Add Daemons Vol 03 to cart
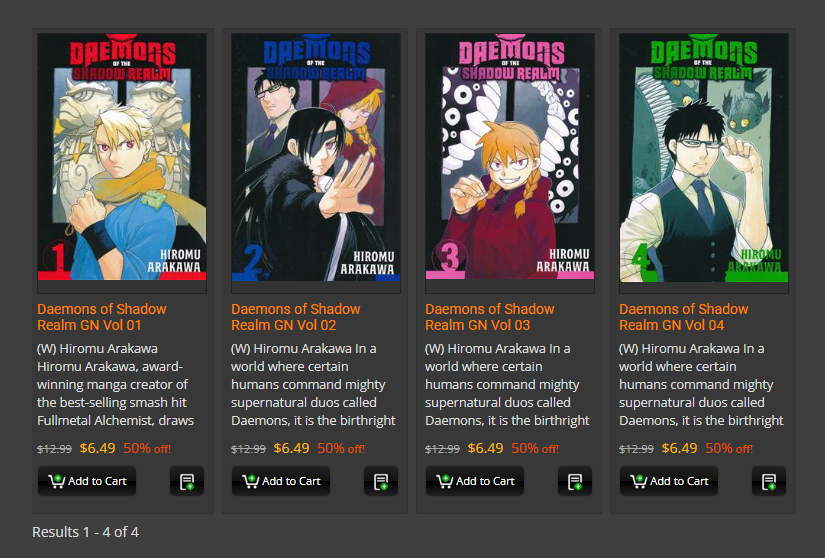 [475, 481]
